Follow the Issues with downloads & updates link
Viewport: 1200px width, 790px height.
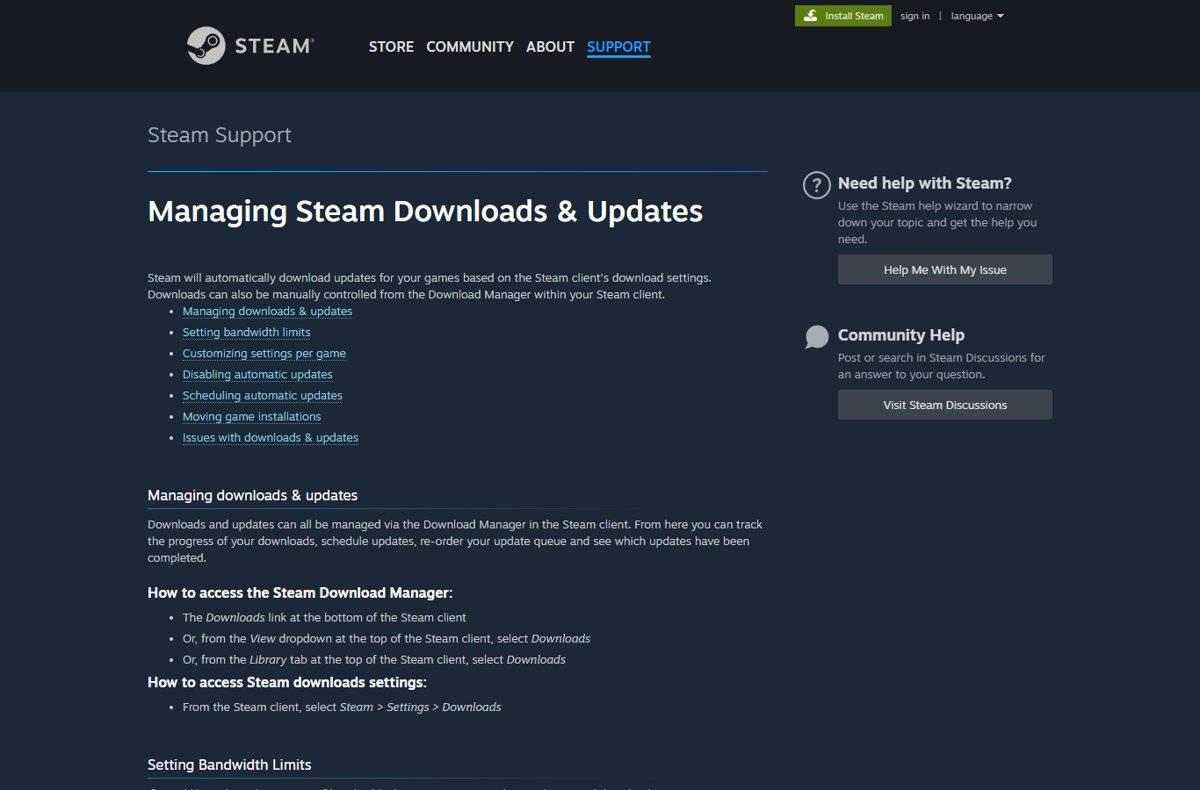click(x=270, y=437)
